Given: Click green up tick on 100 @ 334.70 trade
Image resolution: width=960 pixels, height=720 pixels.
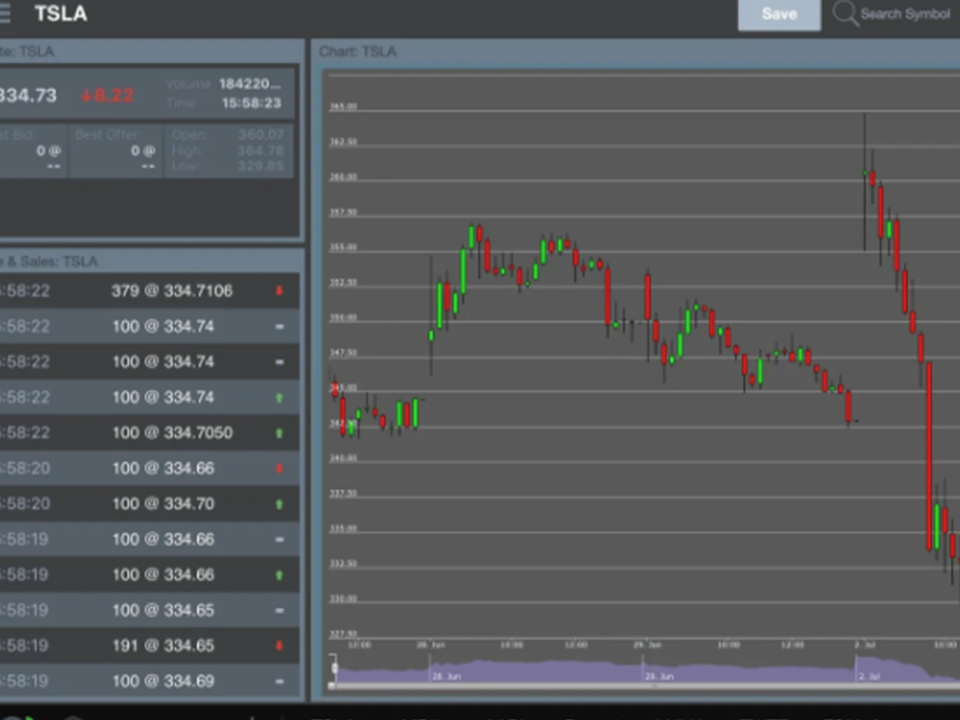Looking at the screenshot, I should 279,504.
